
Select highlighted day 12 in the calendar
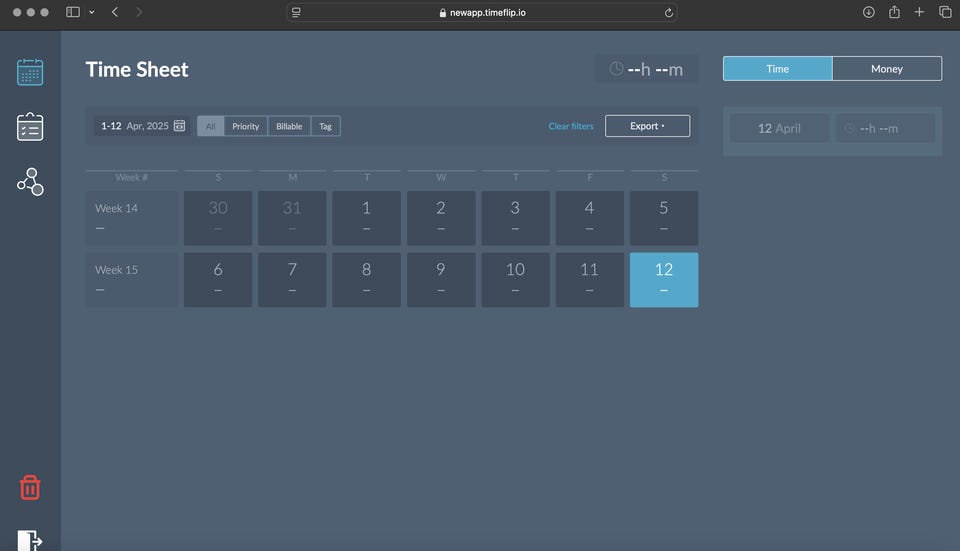[664, 280]
